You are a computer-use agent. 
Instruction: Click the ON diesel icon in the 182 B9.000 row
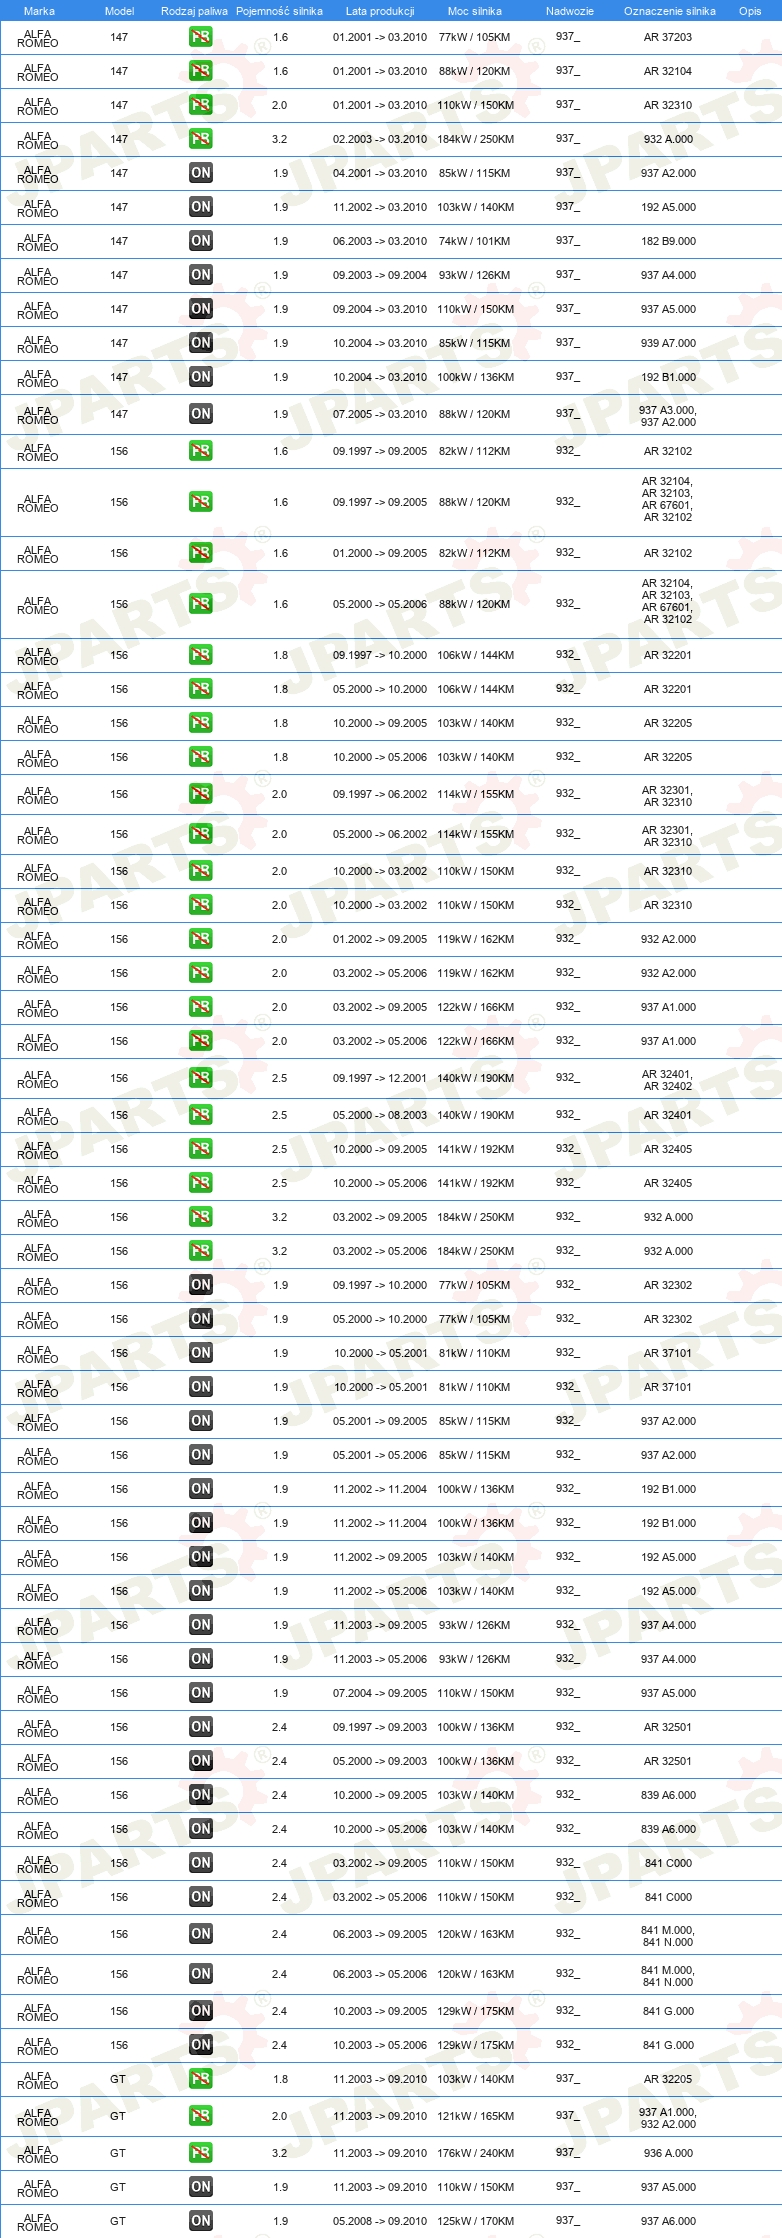(200, 241)
